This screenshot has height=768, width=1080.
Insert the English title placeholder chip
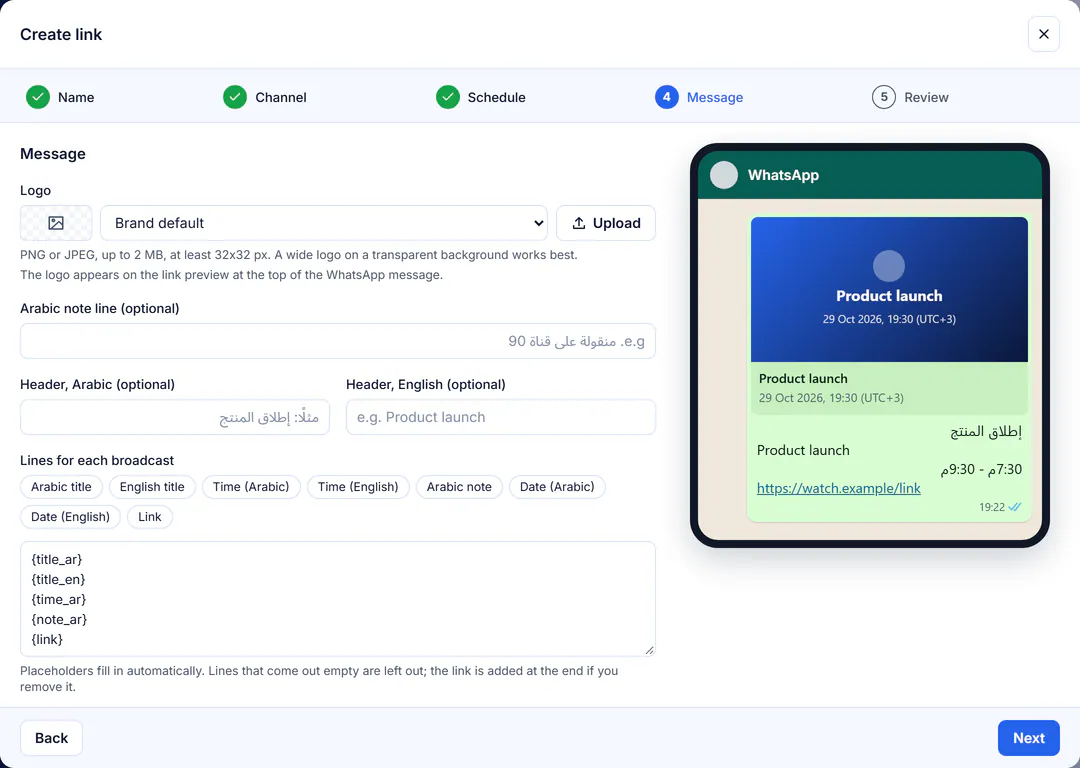point(152,487)
